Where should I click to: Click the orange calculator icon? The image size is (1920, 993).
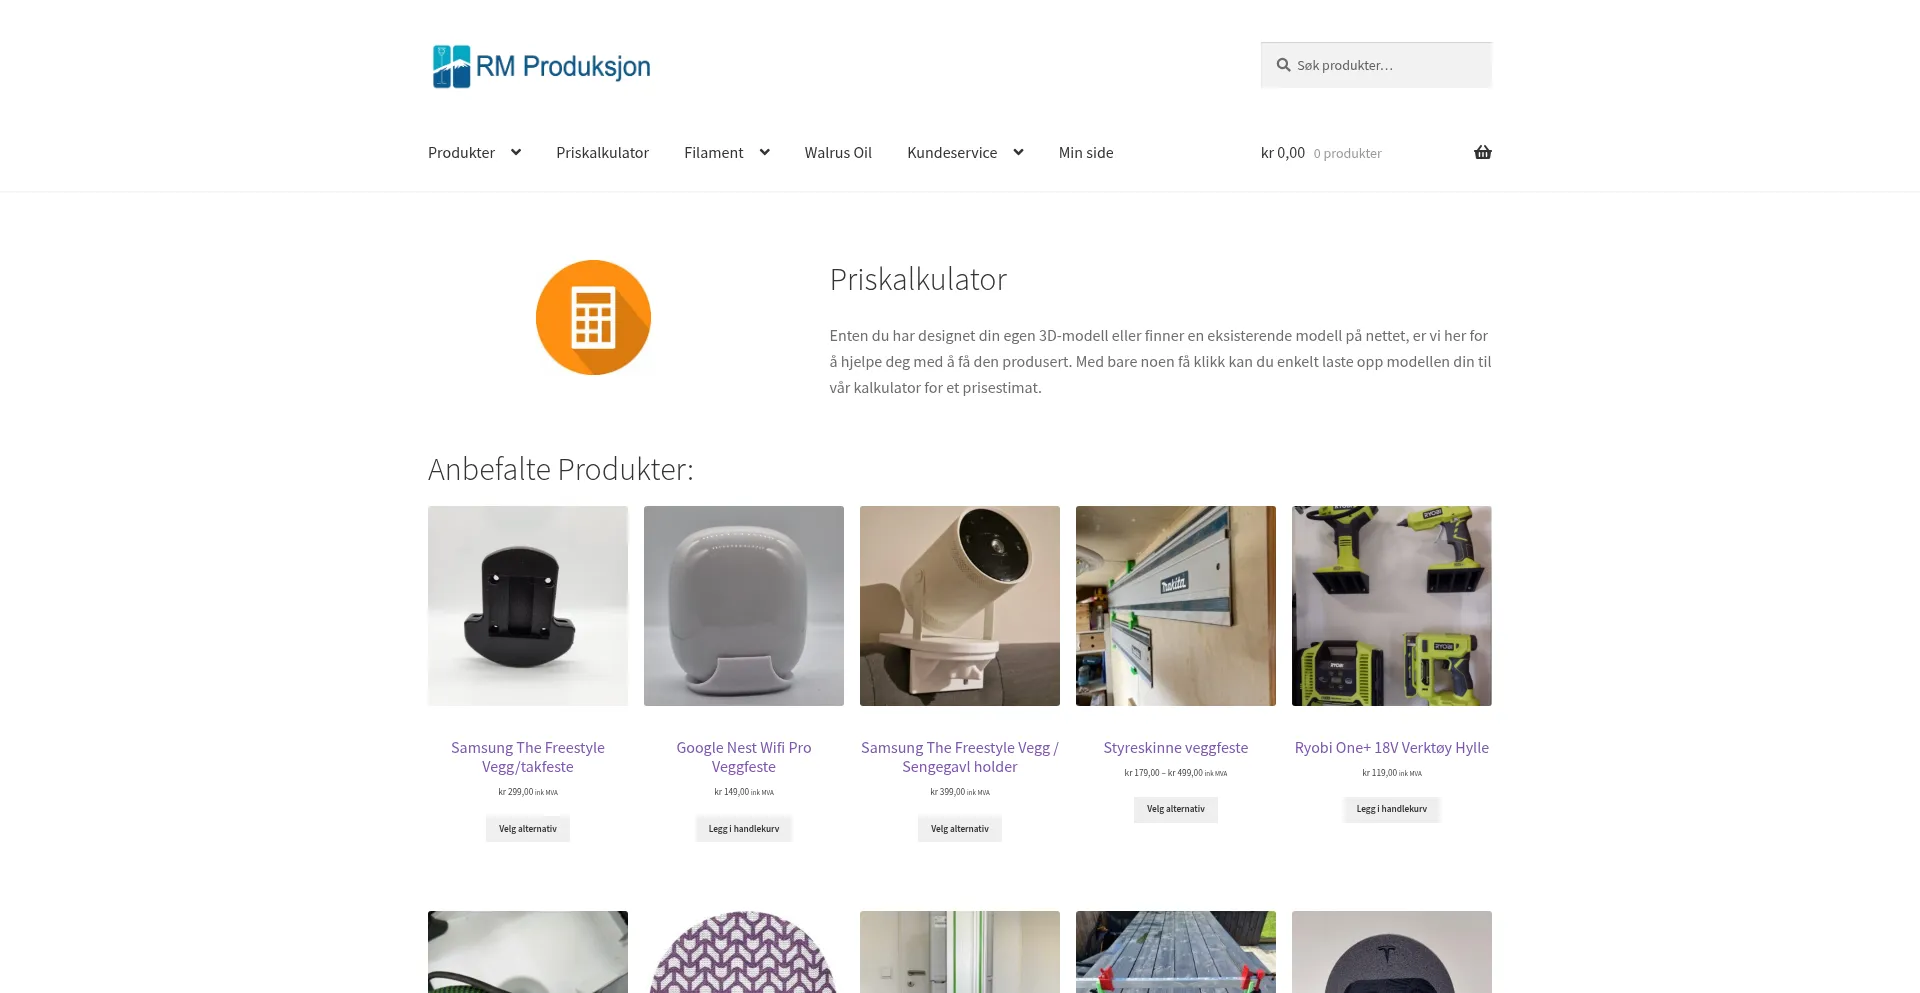pyautogui.click(x=593, y=318)
